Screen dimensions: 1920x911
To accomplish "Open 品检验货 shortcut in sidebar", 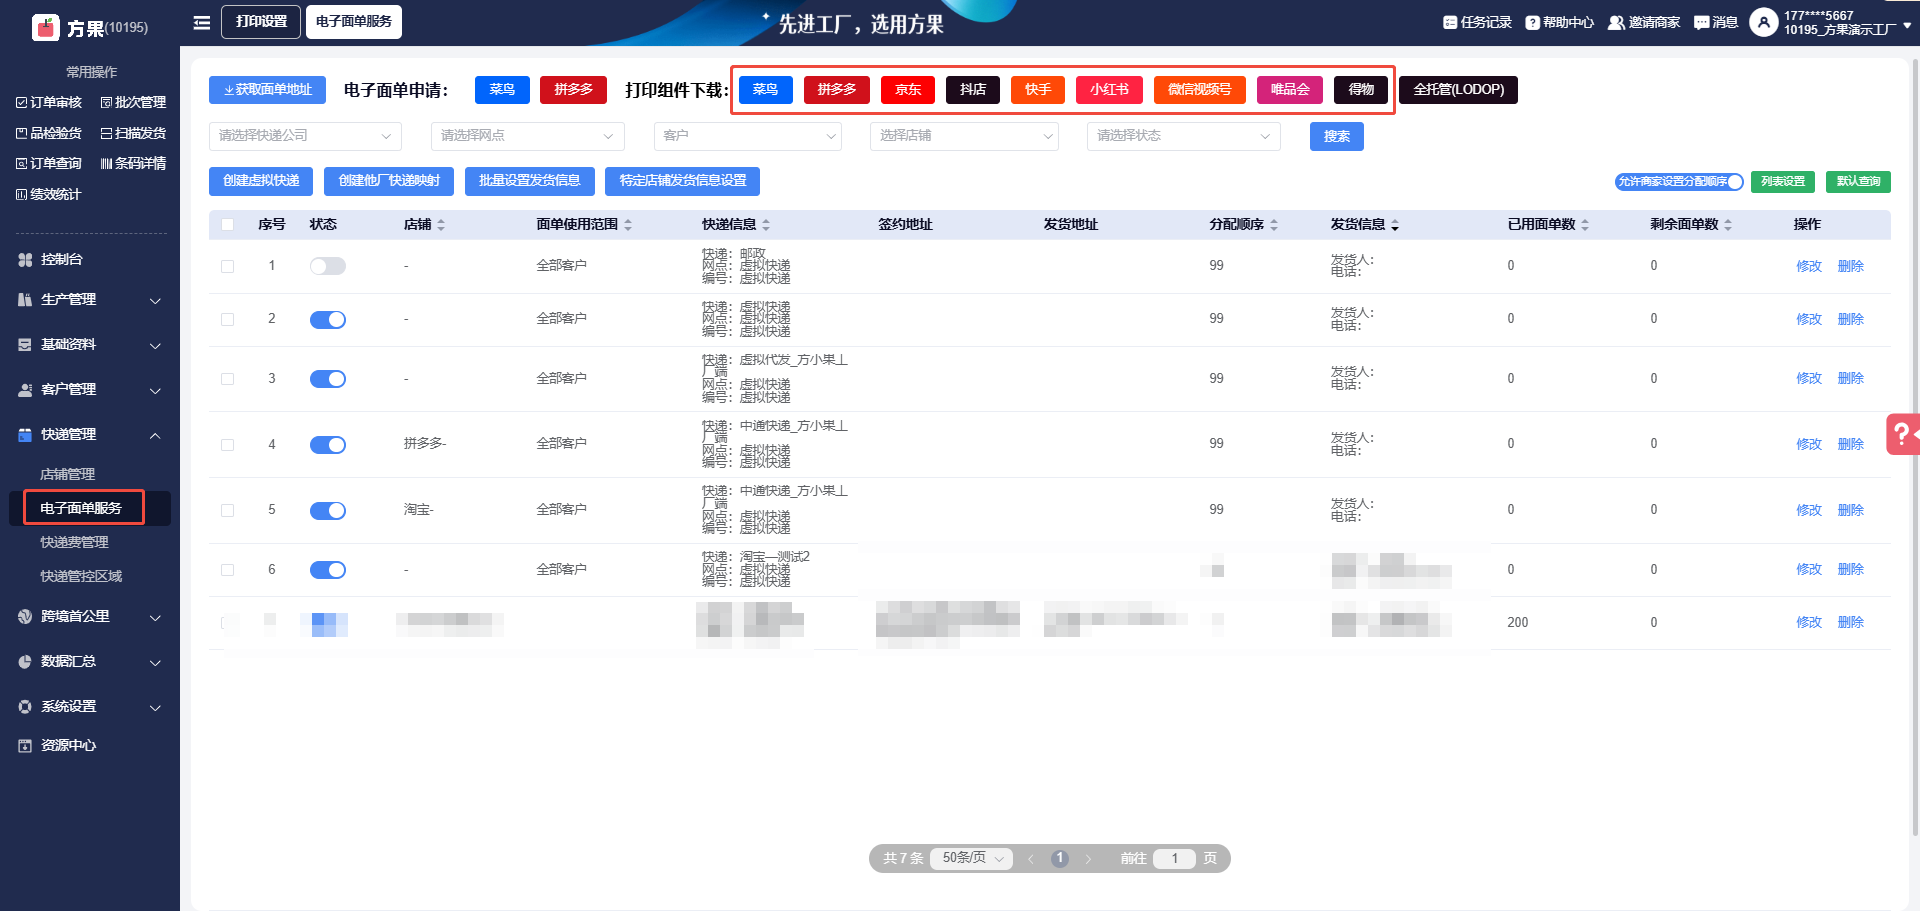I will click(49, 133).
